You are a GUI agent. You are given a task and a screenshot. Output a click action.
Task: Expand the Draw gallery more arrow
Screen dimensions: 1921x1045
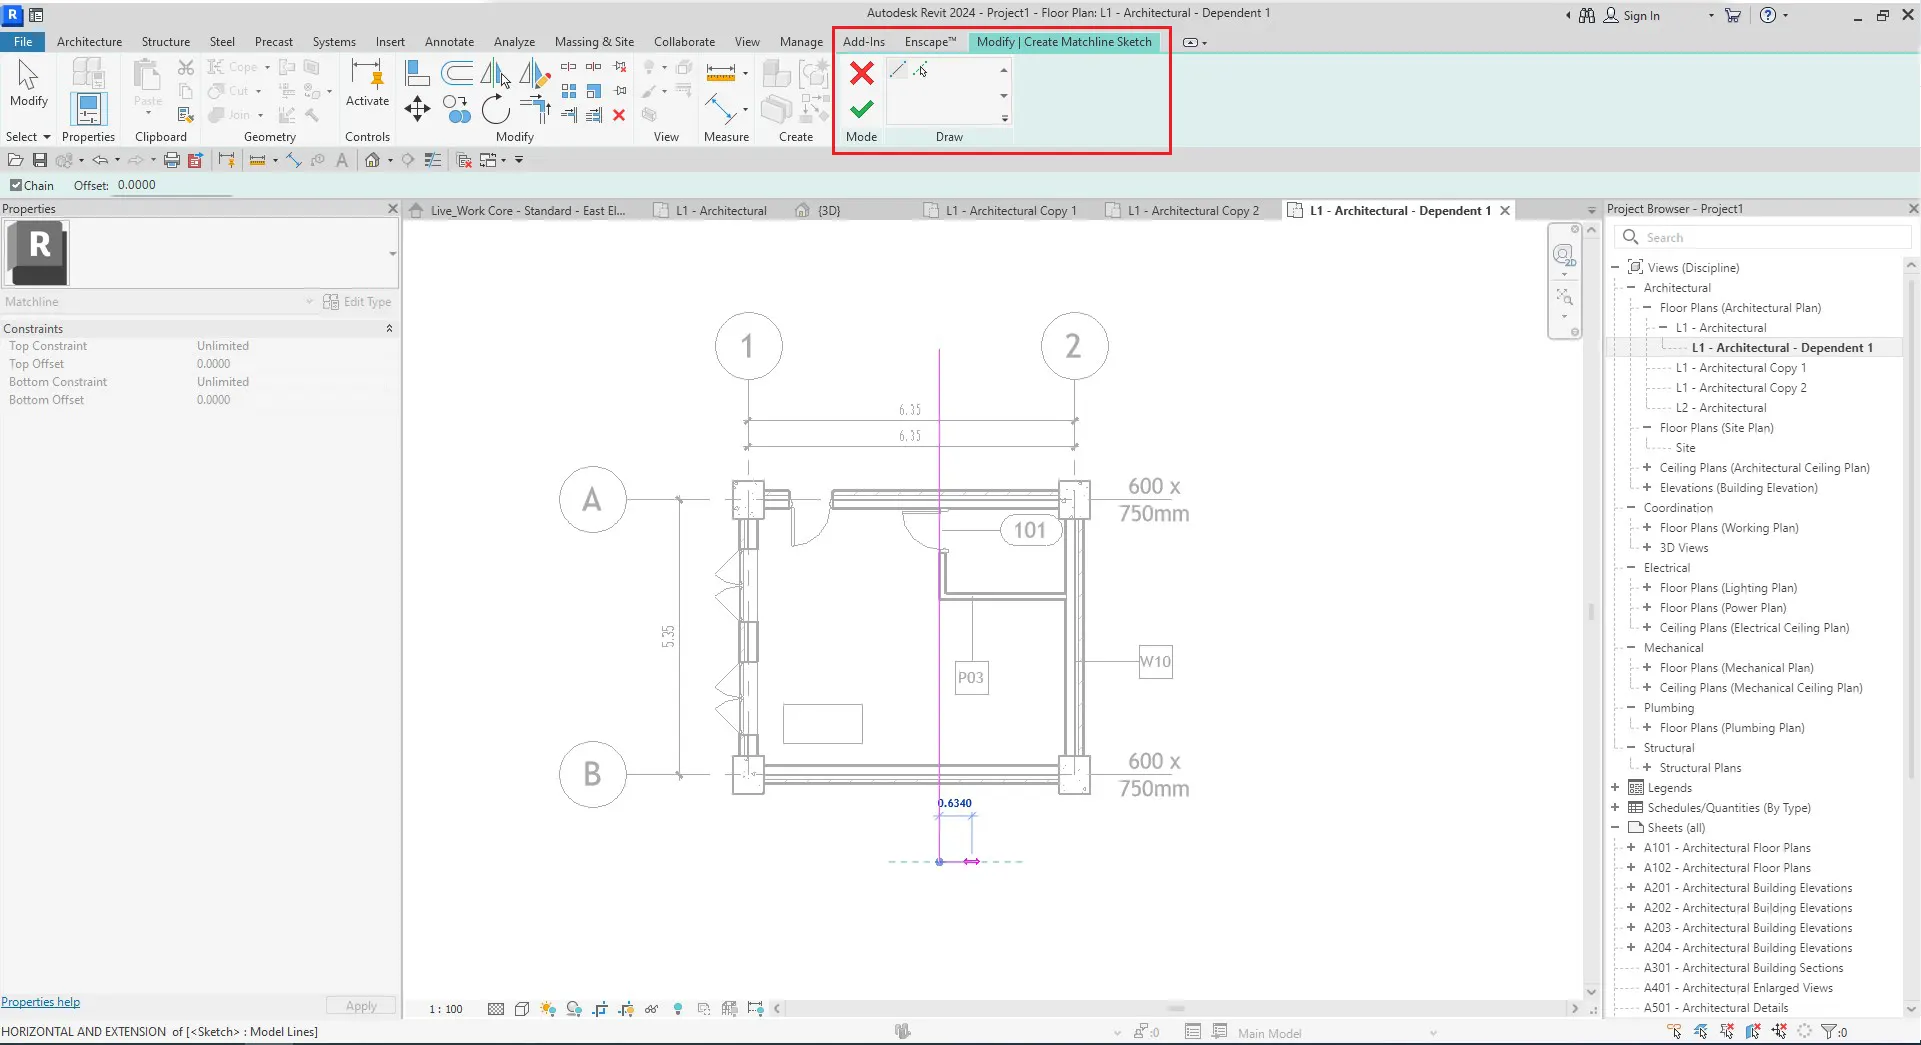(x=1004, y=118)
